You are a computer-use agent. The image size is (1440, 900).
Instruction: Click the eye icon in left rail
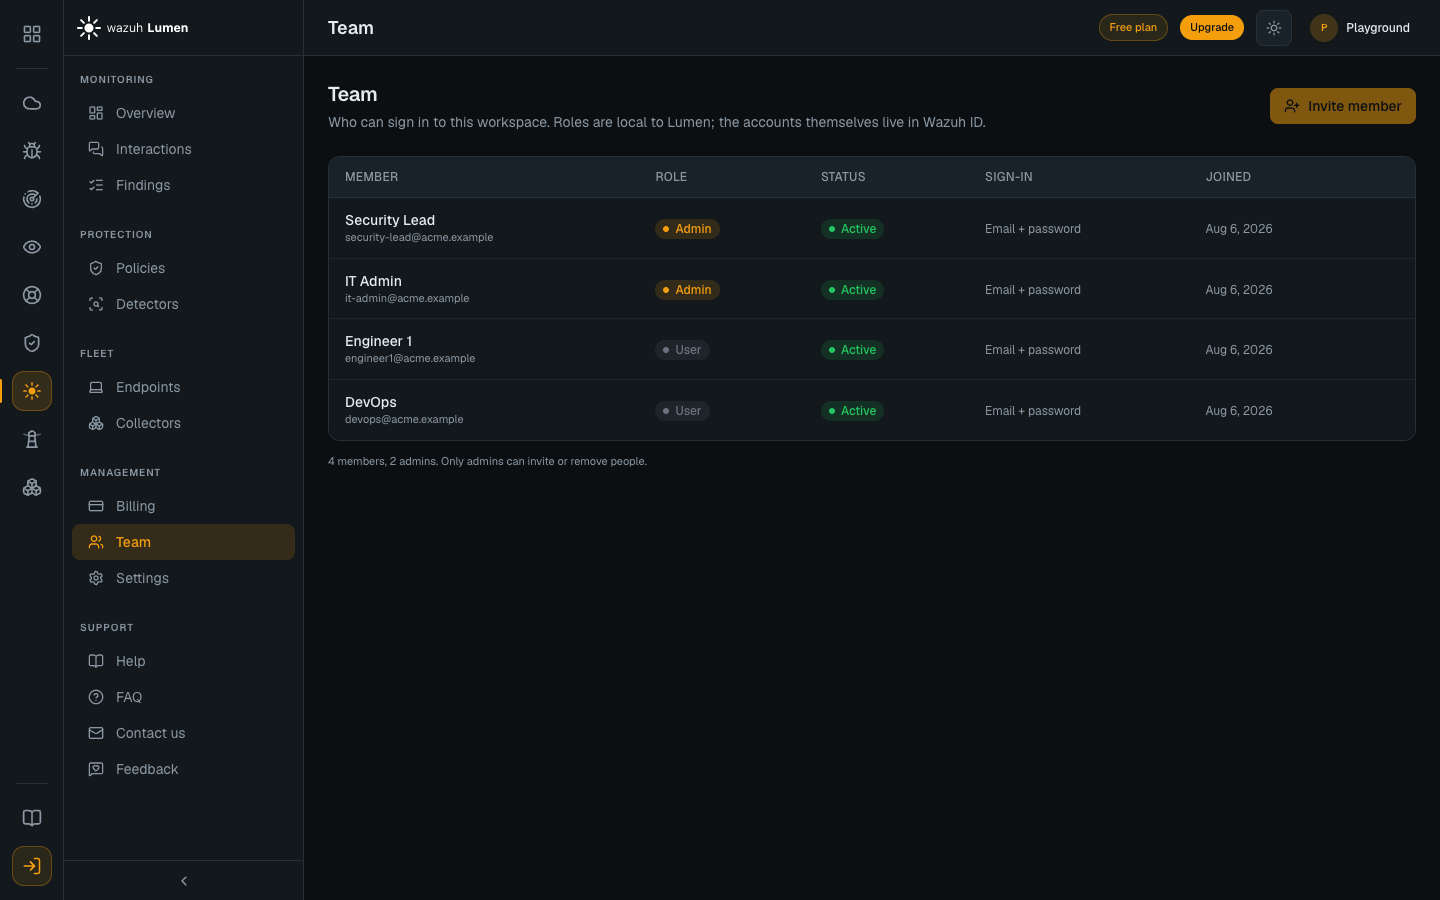pyautogui.click(x=32, y=247)
